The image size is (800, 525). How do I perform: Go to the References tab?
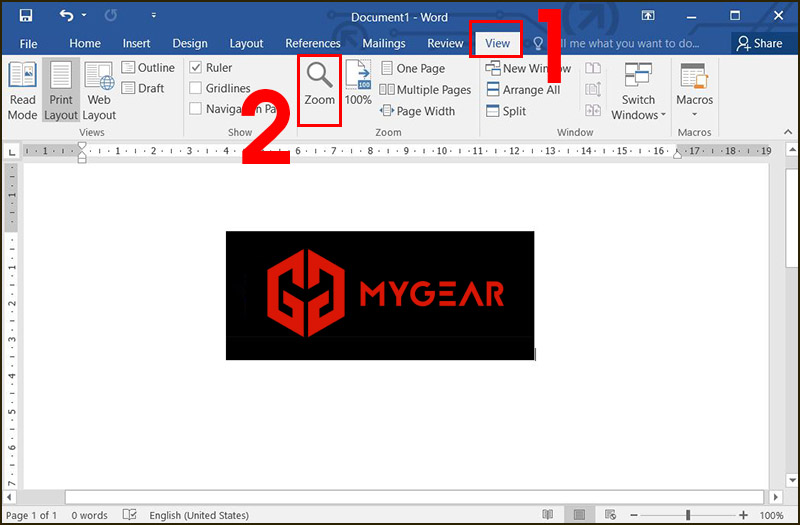coord(313,43)
